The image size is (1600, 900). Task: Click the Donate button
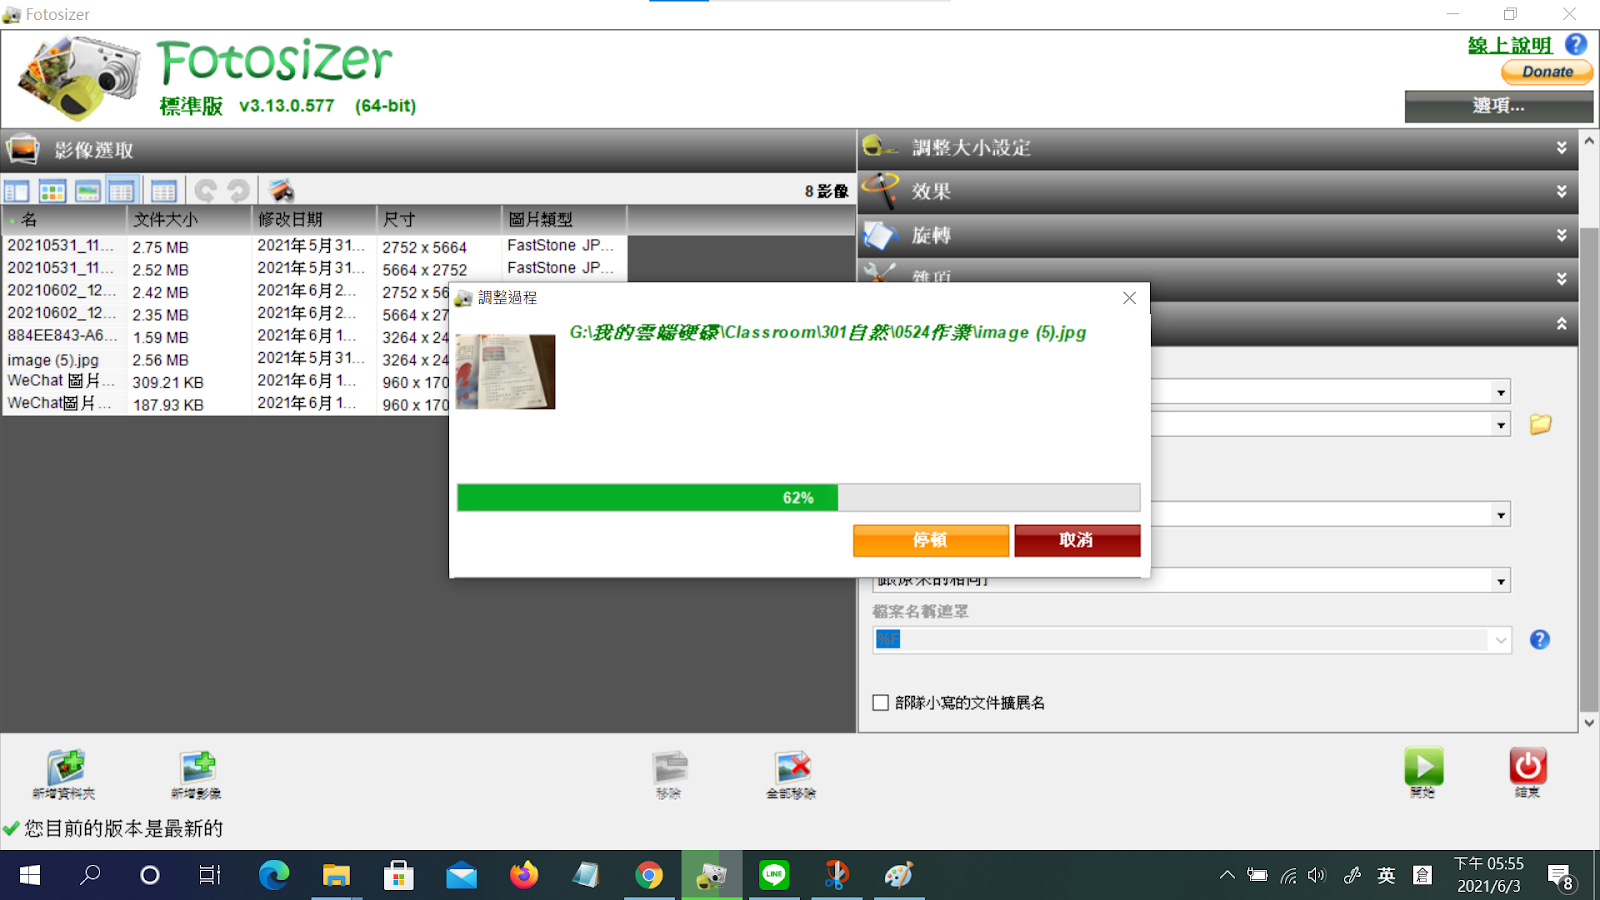(x=1547, y=72)
